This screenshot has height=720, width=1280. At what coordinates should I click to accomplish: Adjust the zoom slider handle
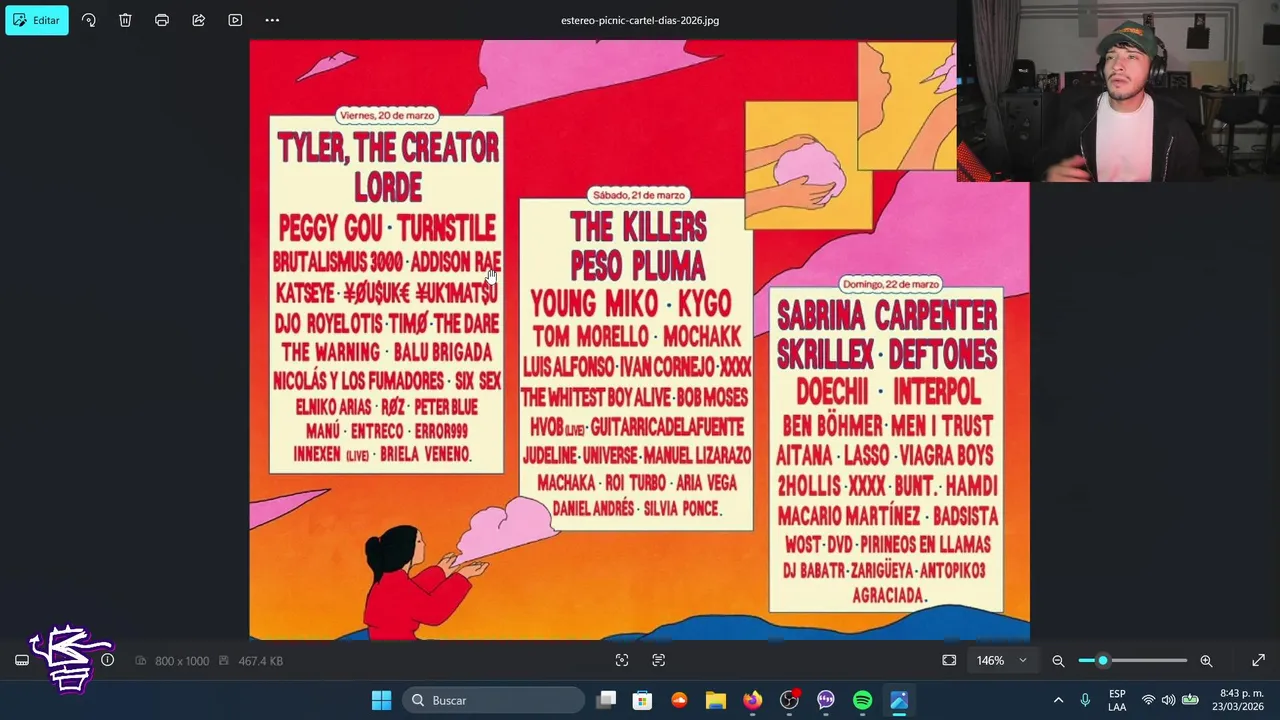point(1103,661)
